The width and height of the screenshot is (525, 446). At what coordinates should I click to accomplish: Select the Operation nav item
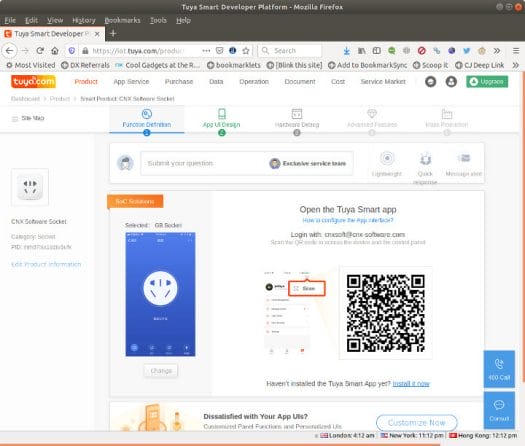click(x=254, y=82)
